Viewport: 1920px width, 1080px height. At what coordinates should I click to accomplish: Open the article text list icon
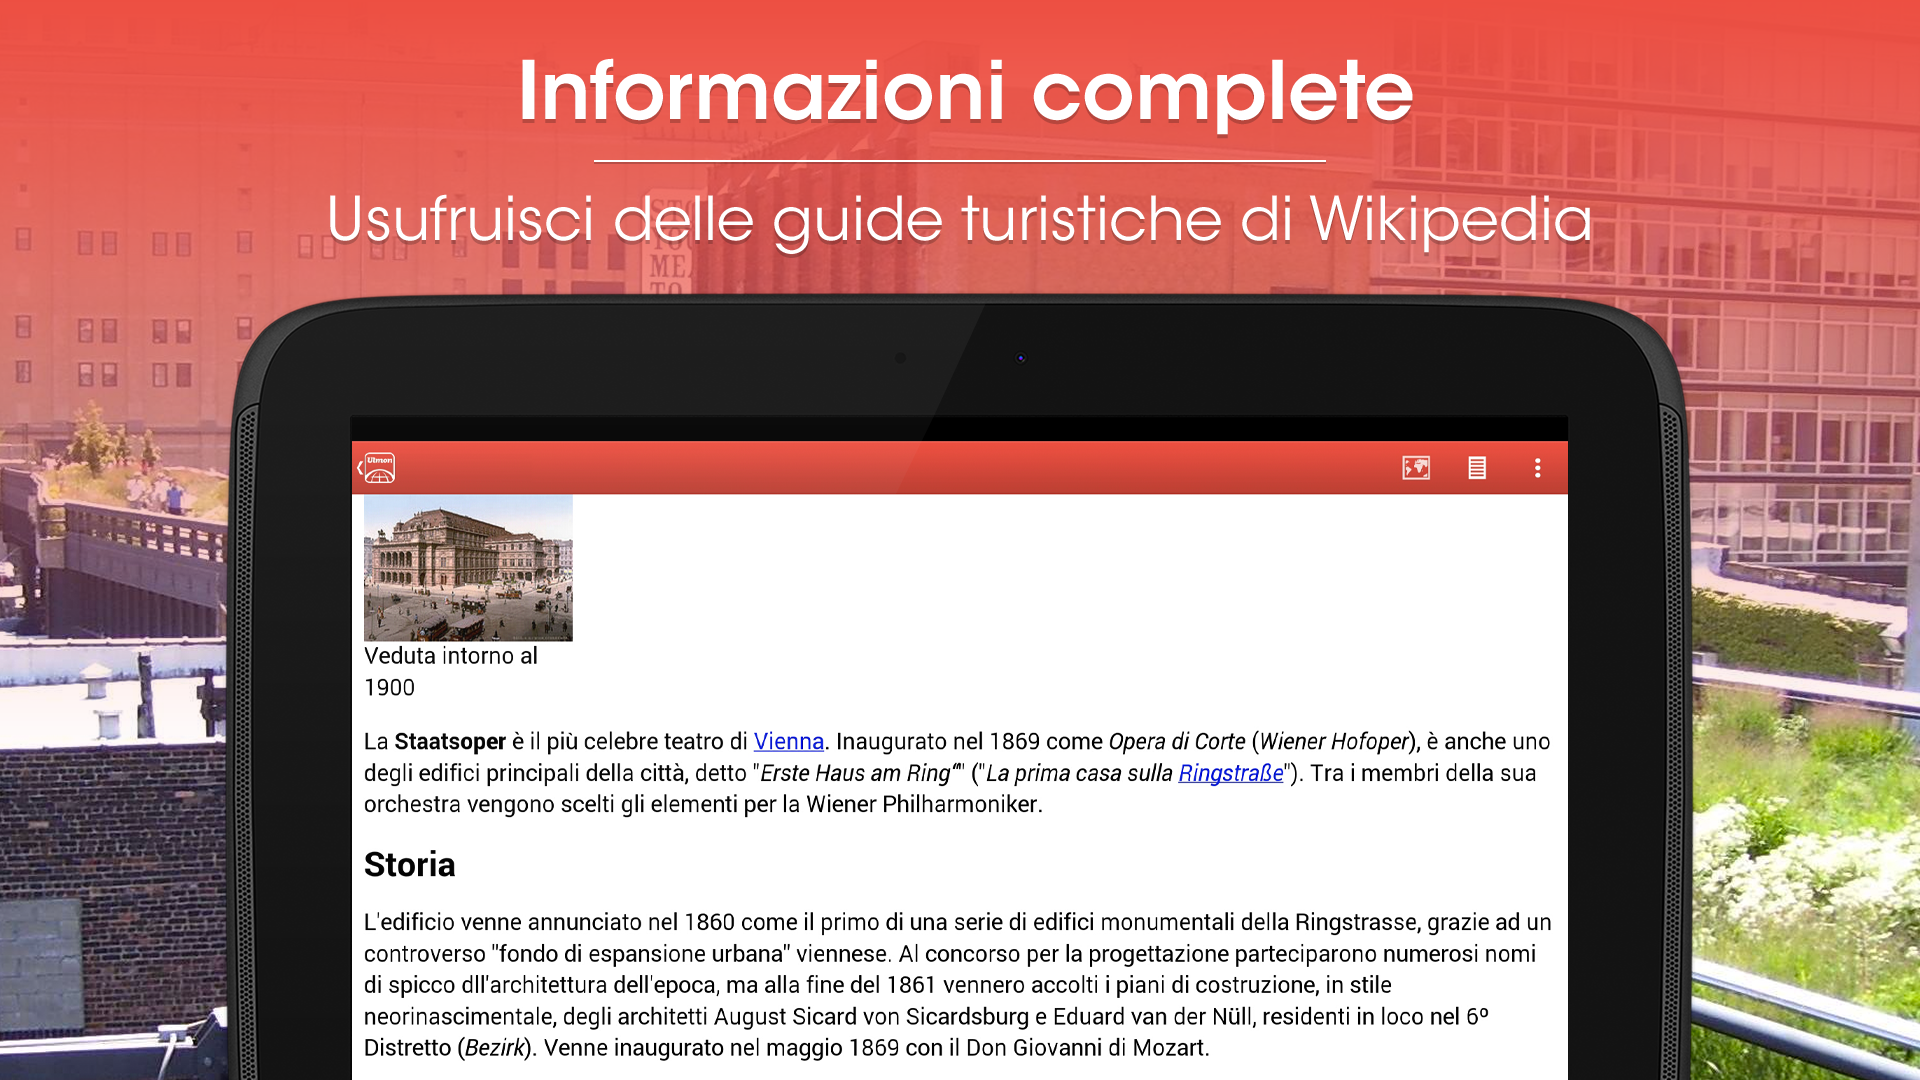[1477, 468]
